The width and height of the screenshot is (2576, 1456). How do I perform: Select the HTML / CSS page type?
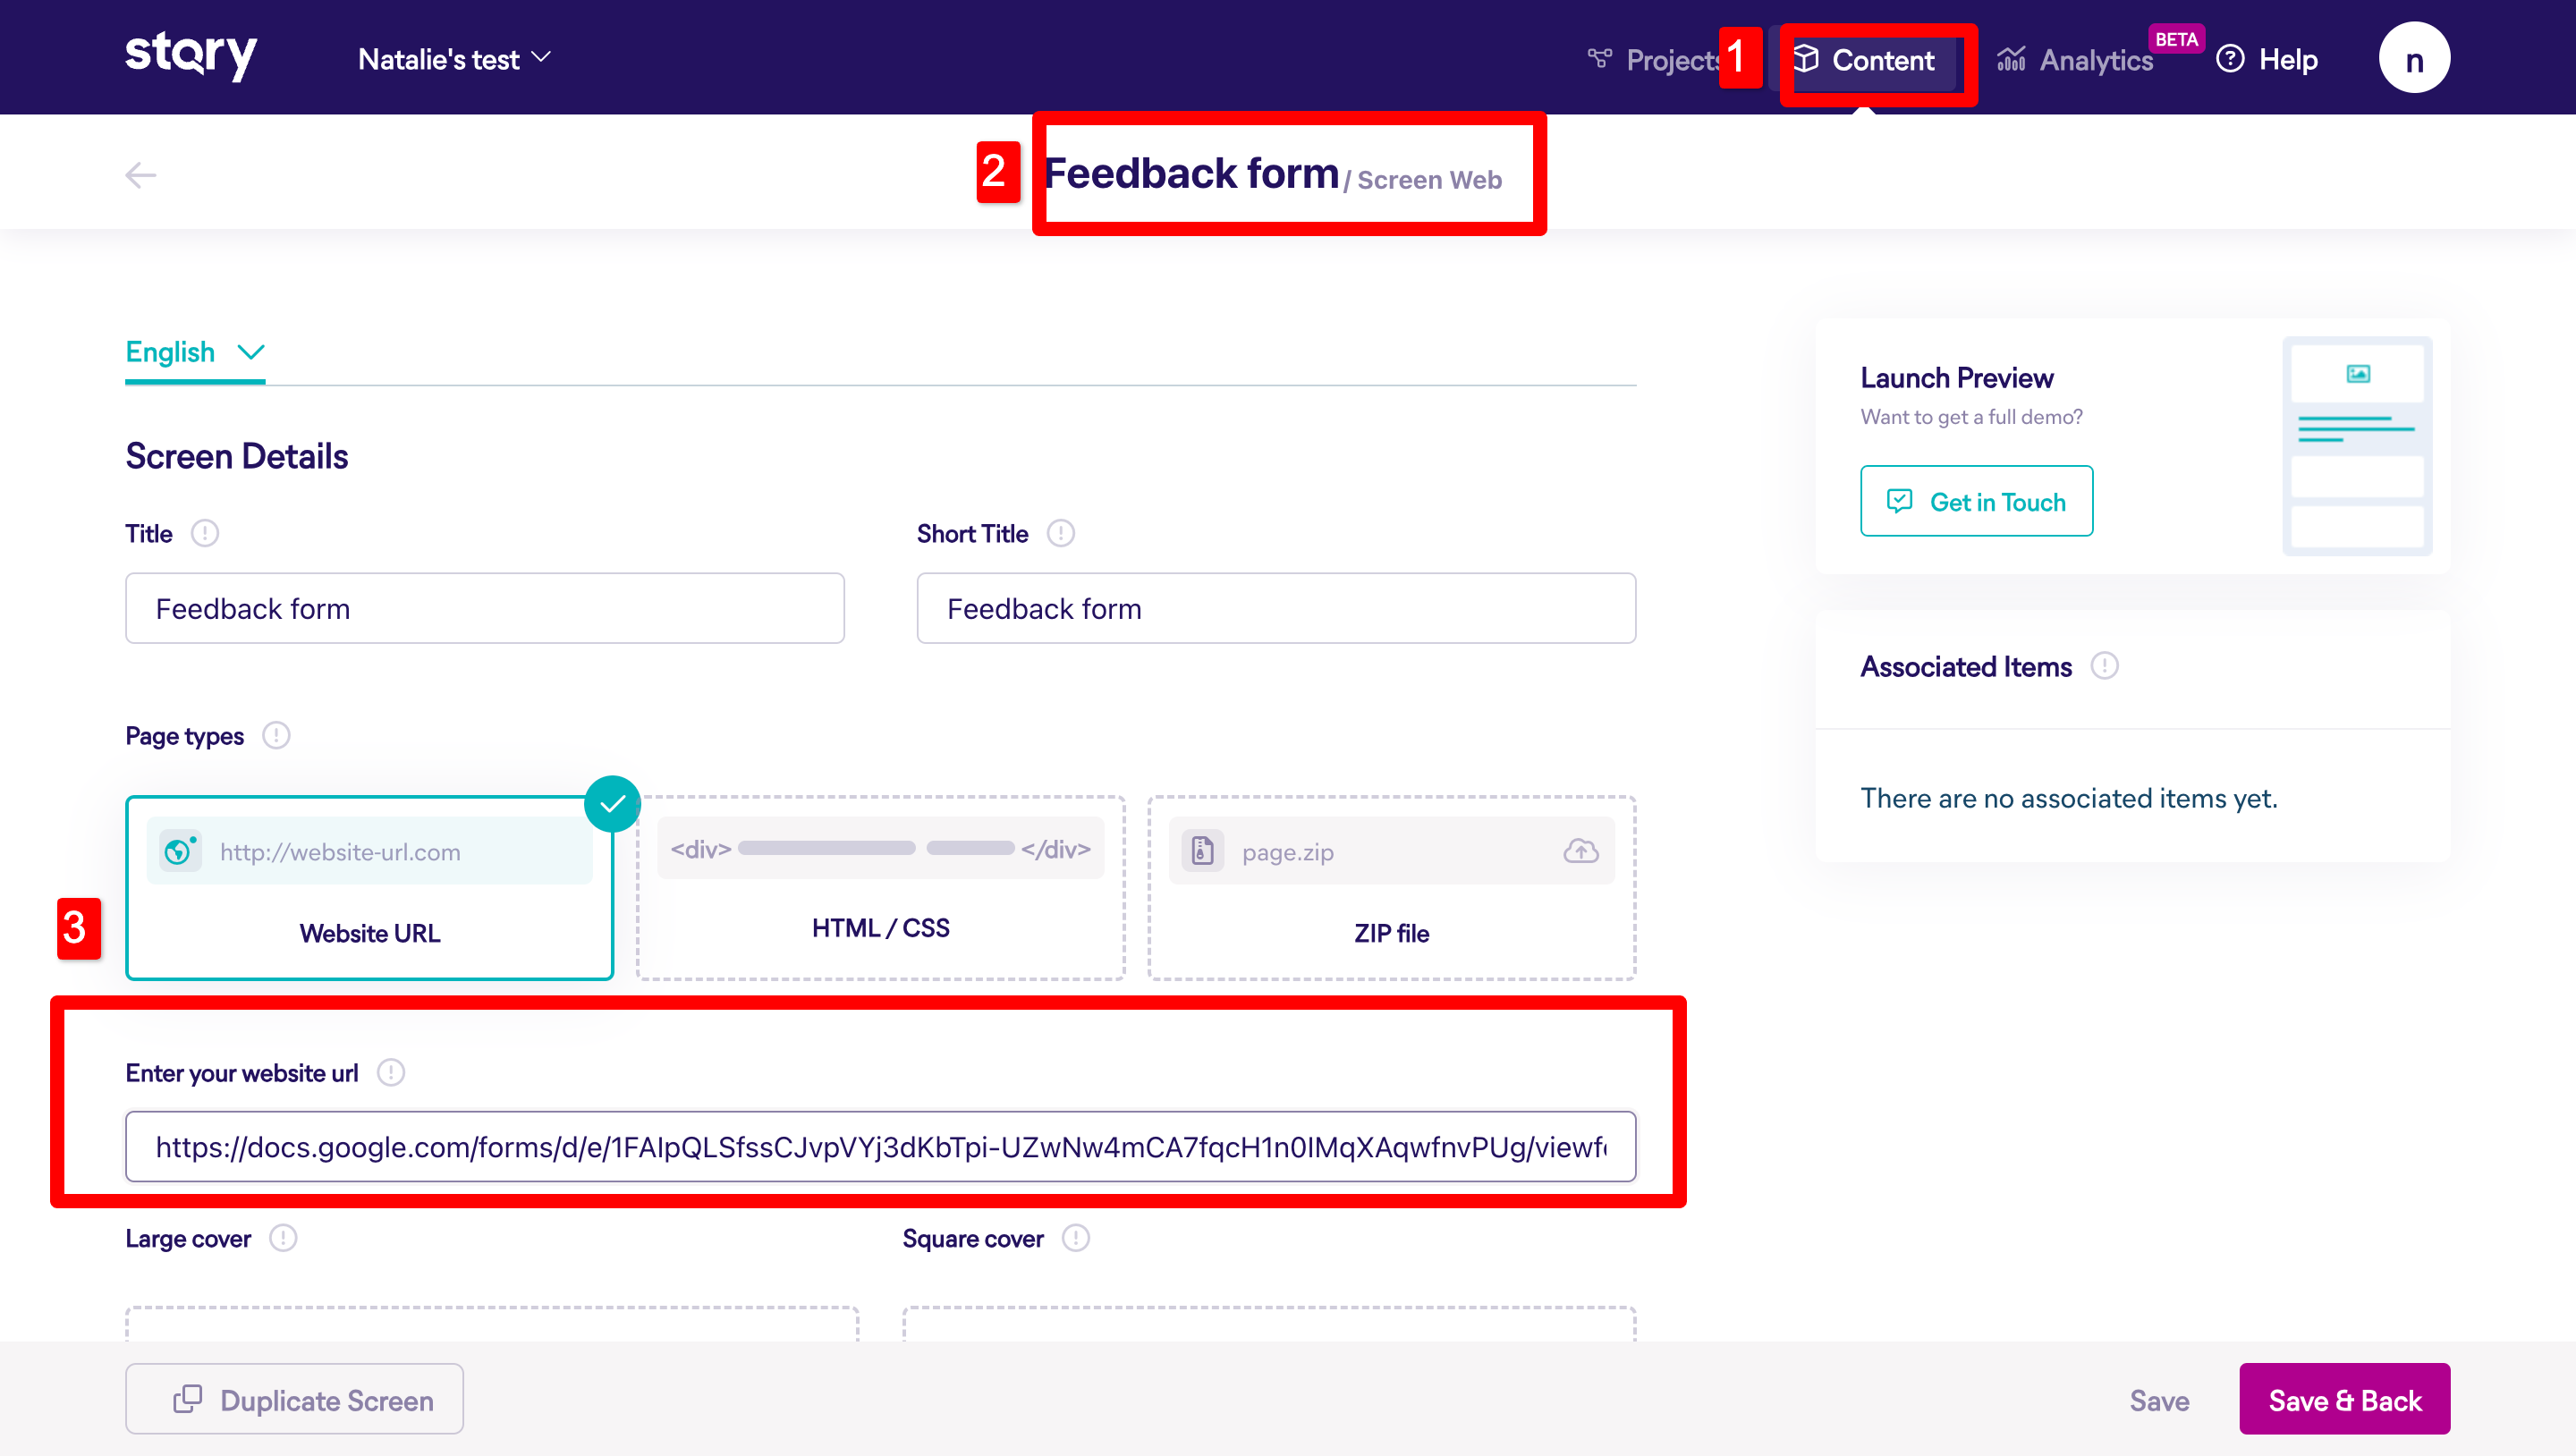point(880,888)
